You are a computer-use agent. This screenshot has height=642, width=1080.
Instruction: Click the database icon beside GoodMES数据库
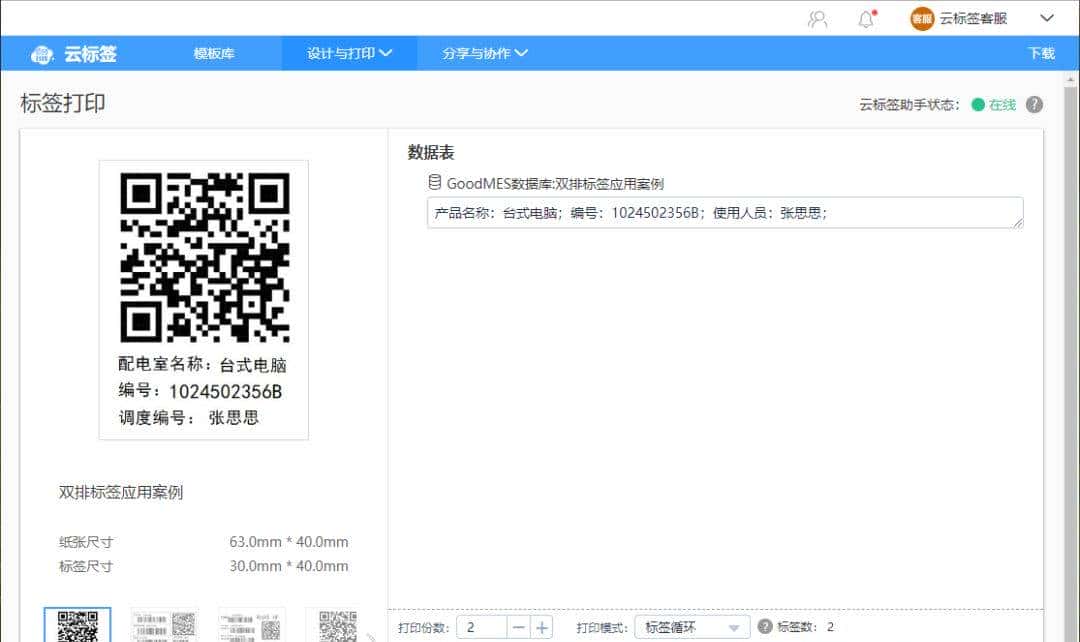pyautogui.click(x=433, y=182)
